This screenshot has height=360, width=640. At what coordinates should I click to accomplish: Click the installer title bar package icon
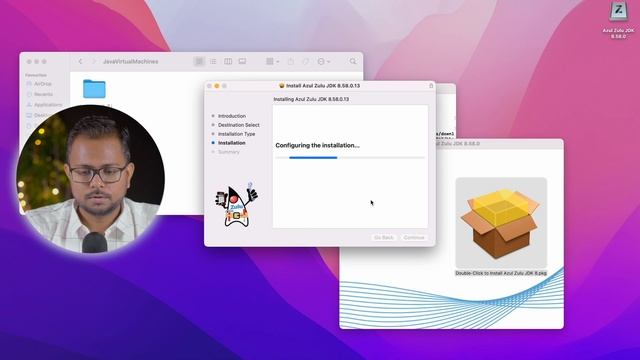(281, 86)
